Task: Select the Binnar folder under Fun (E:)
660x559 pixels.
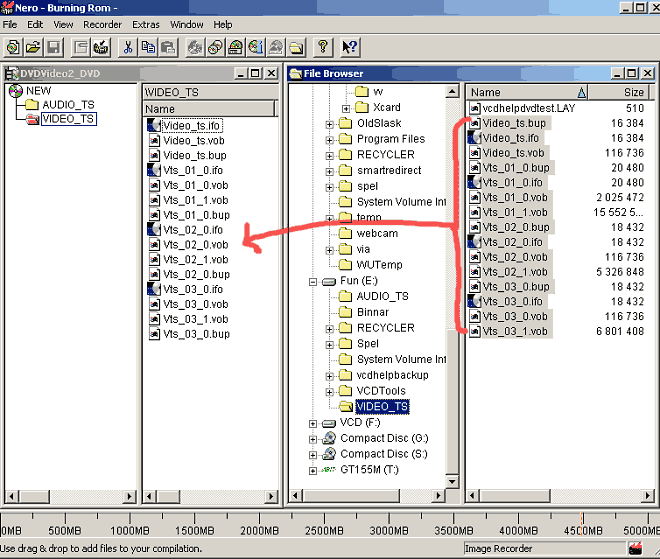Action: tap(373, 312)
